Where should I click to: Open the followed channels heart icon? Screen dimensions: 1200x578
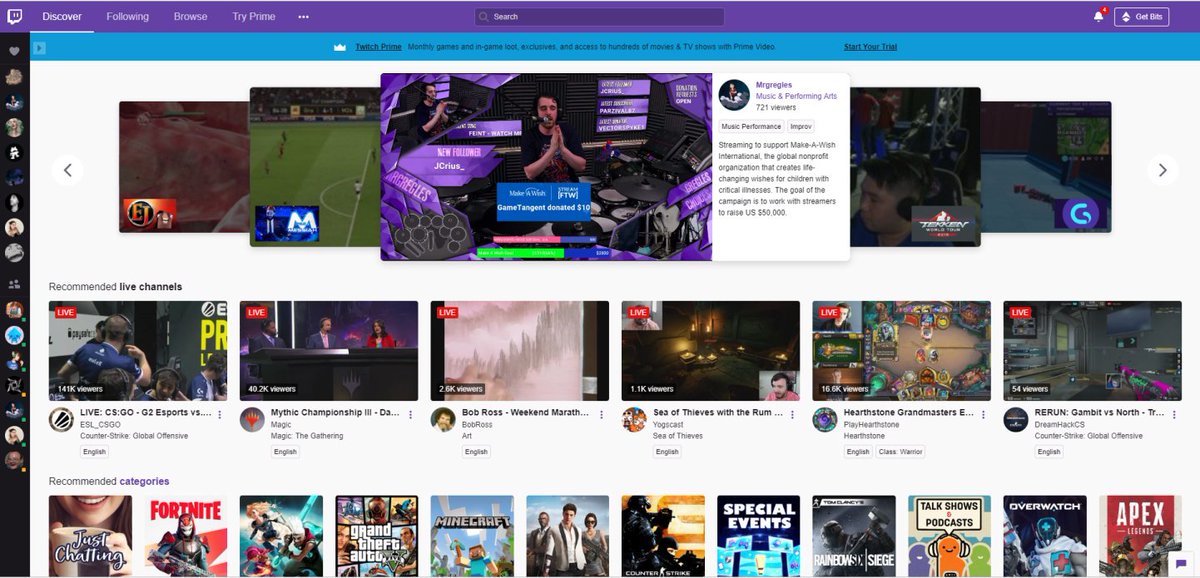click(14, 51)
